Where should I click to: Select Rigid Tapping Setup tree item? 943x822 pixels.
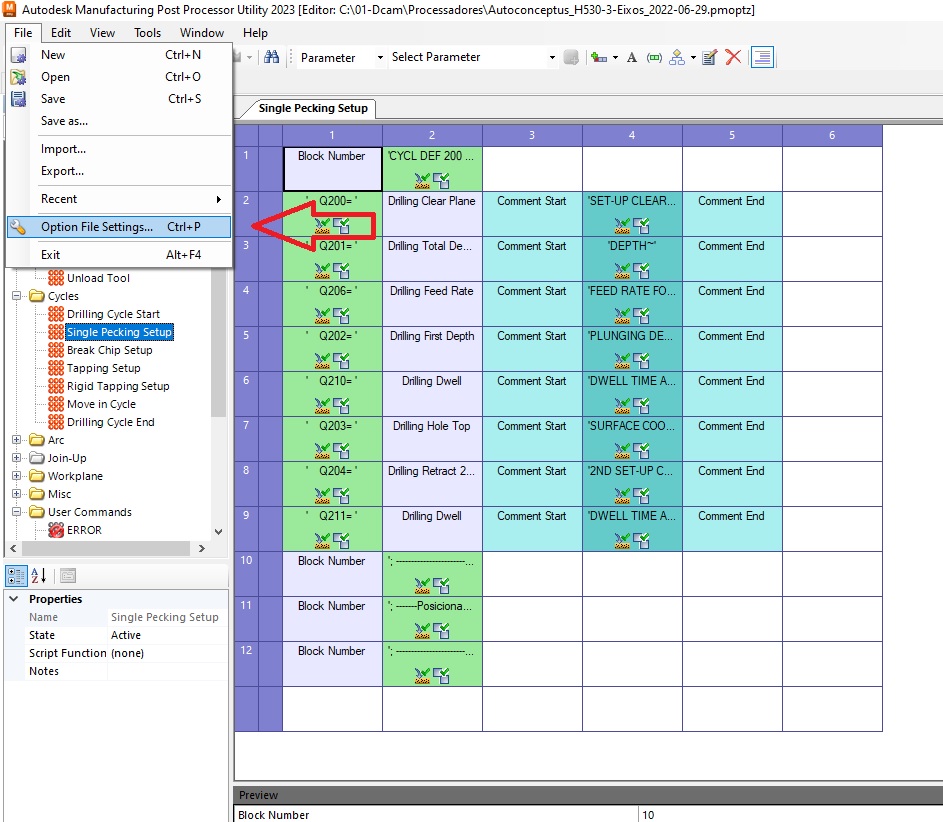(x=118, y=386)
